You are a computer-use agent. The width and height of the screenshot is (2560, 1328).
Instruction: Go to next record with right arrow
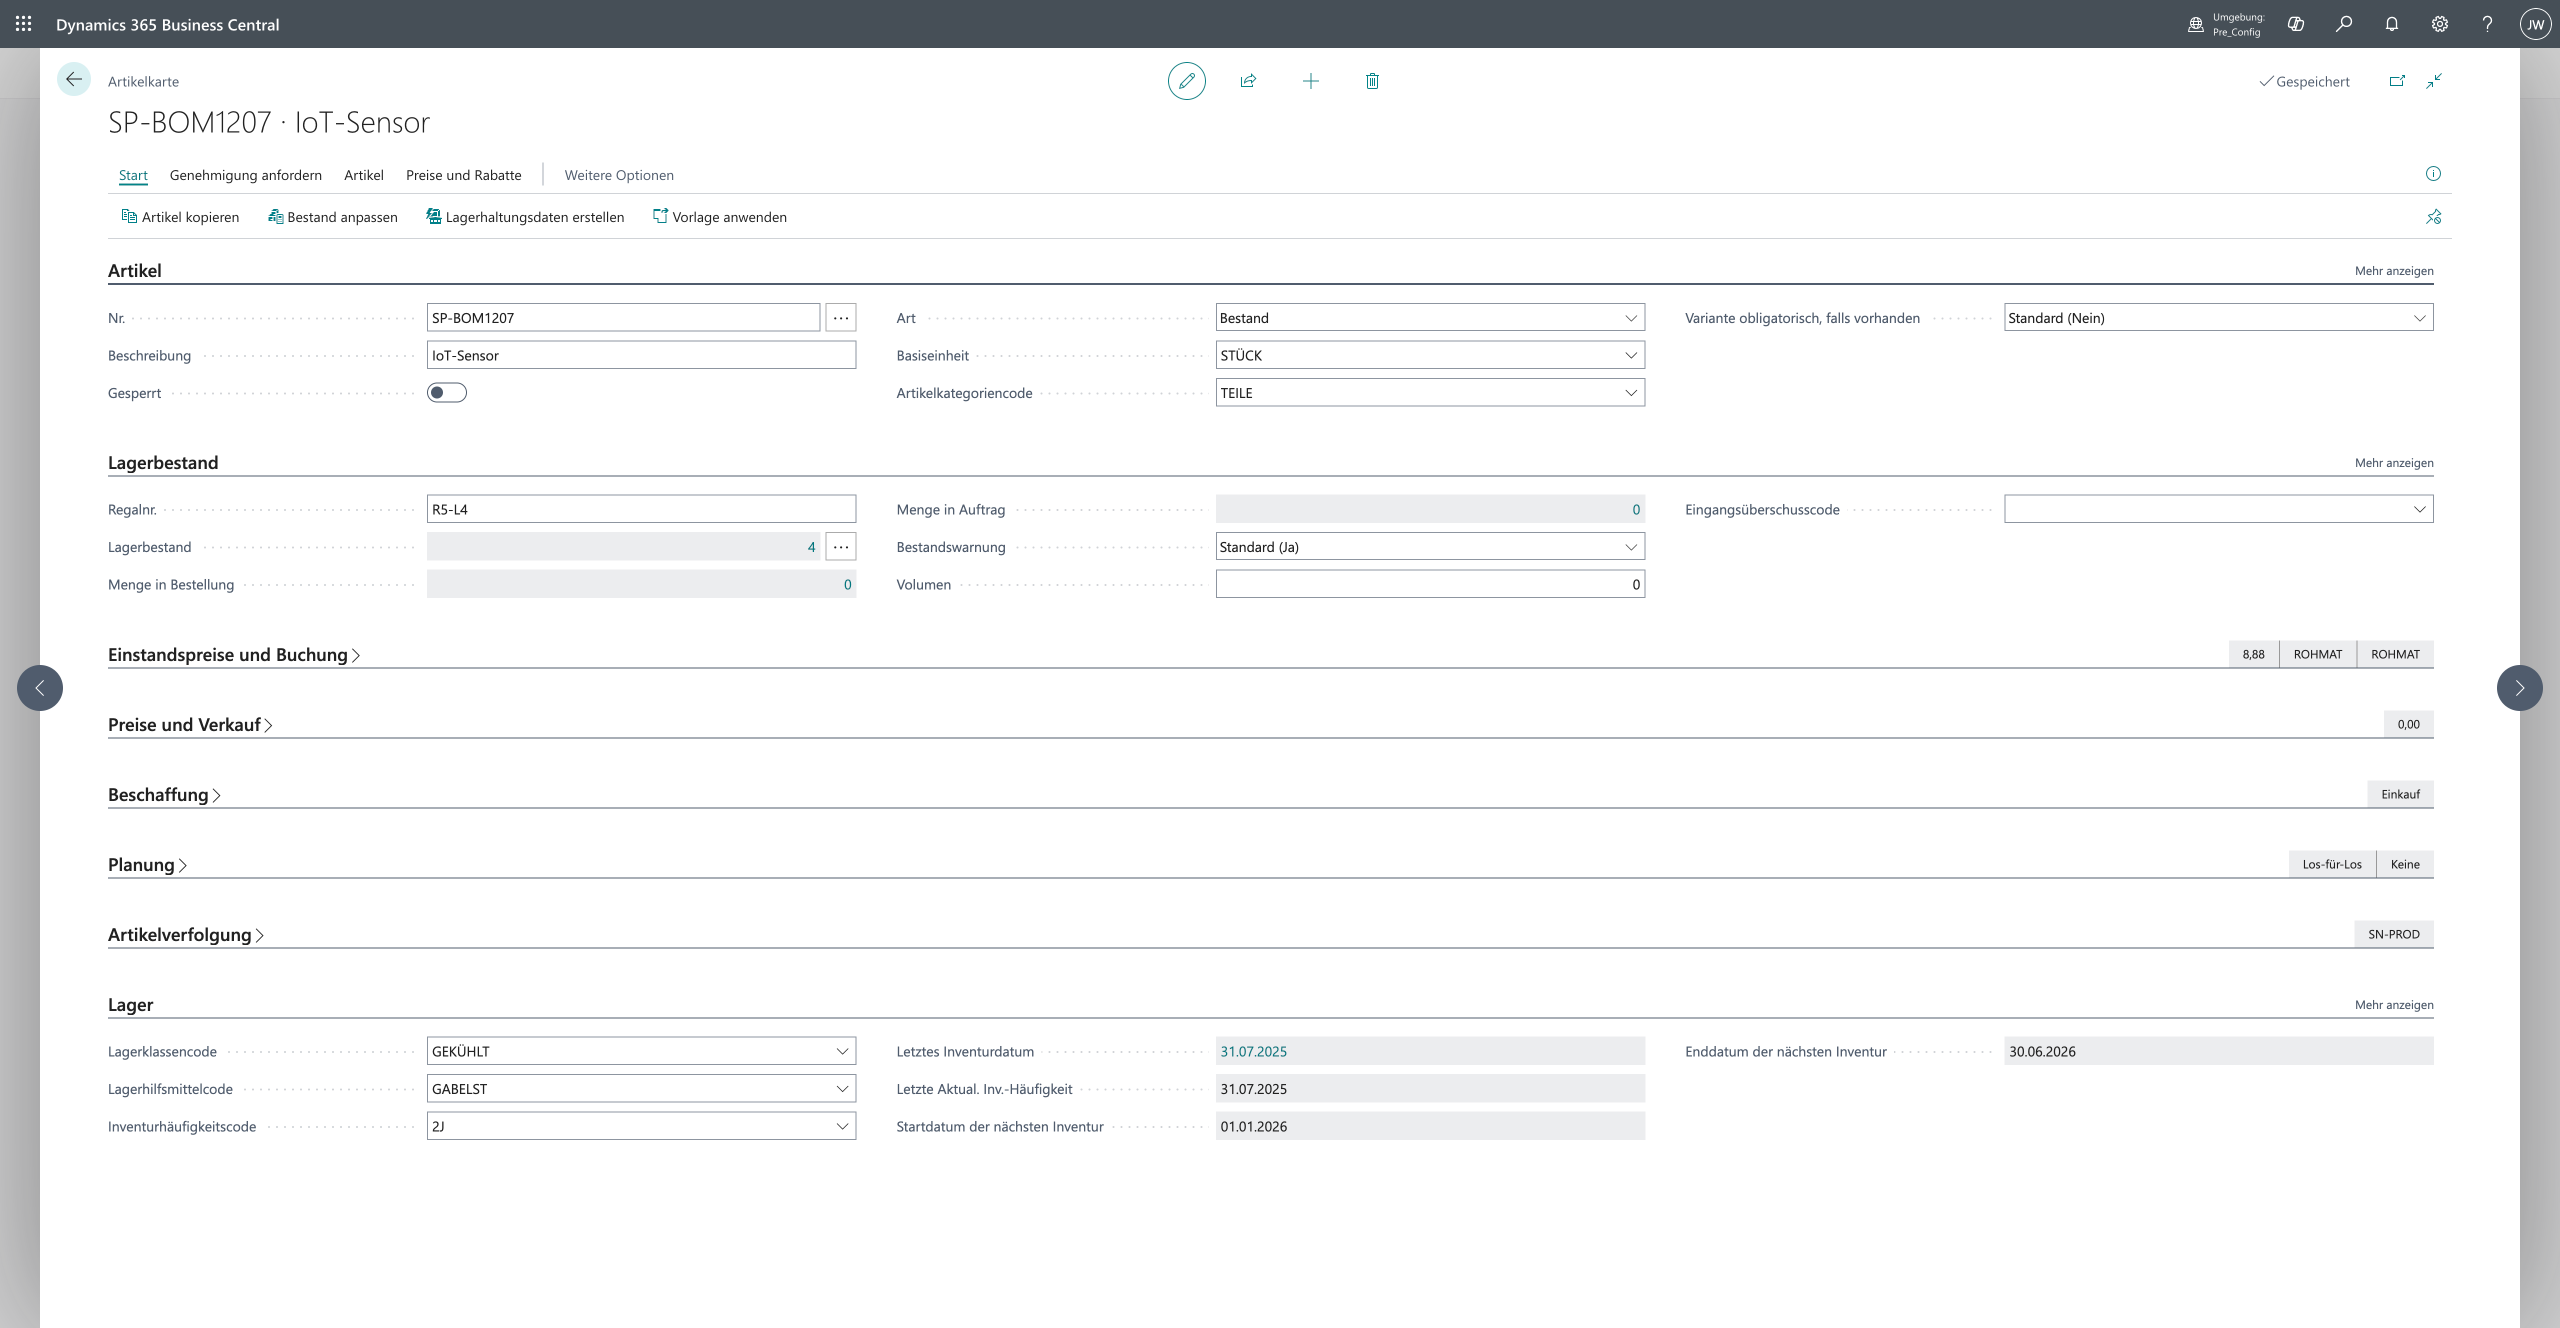click(x=2519, y=688)
